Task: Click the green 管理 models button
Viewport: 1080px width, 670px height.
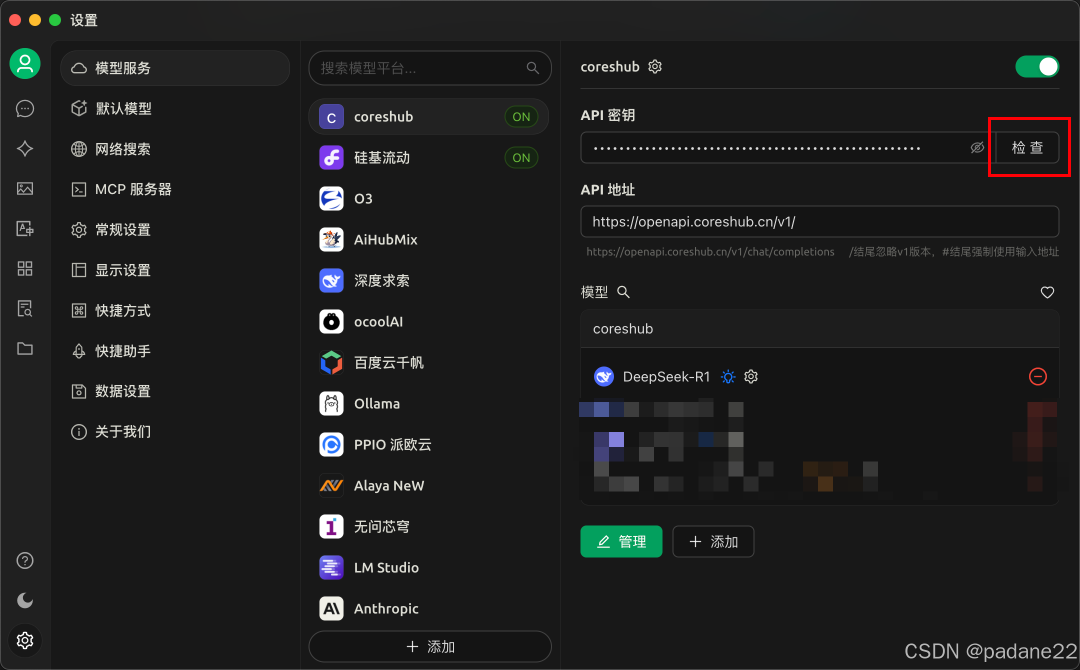Action: [x=621, y=542]
